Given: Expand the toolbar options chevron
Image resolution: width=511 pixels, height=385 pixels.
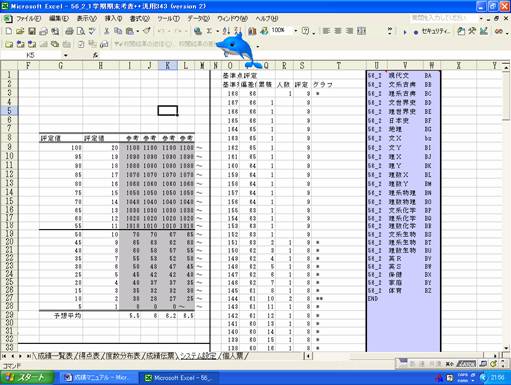Looking at the screenshot, I should pos(390,31).
